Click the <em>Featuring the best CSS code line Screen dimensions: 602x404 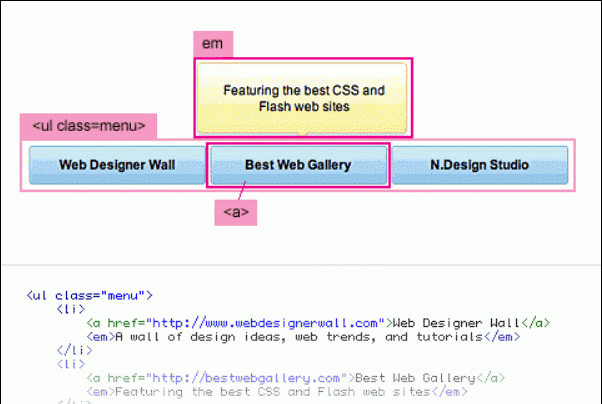(x=277, y=392)
